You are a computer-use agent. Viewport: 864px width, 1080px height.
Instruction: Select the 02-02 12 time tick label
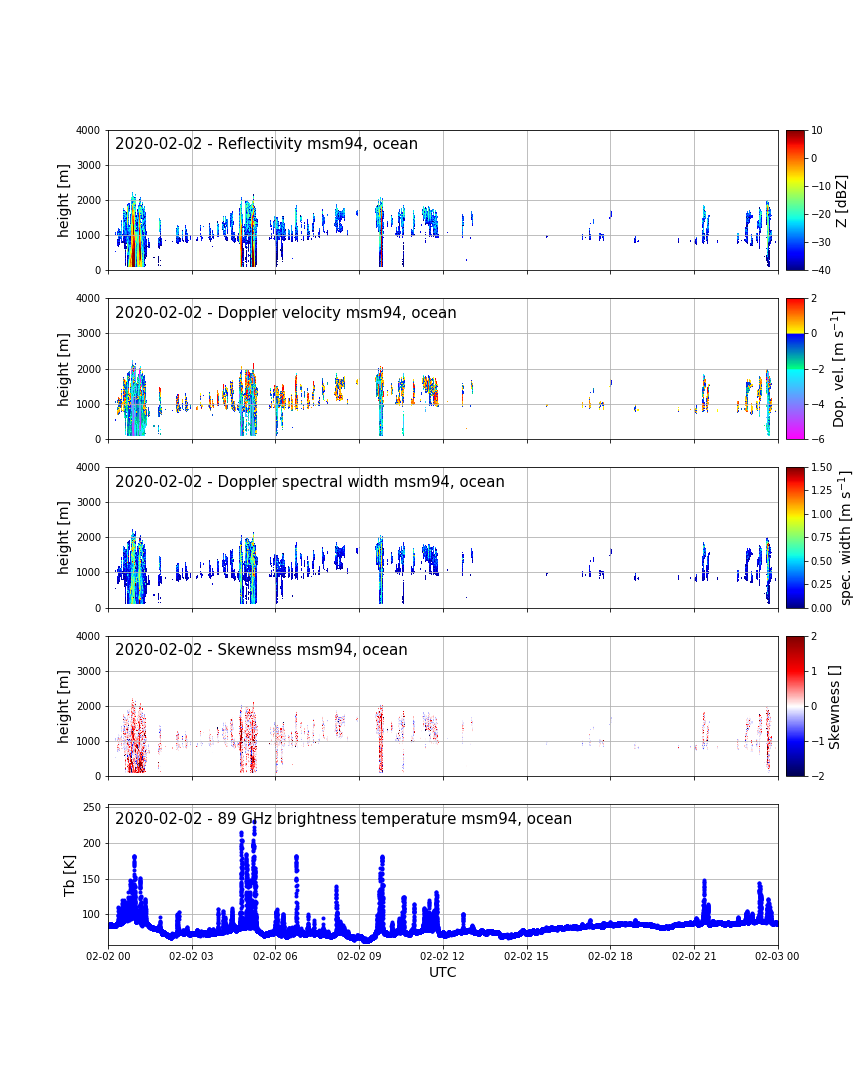pyautogui.click(x=443, y=956)
